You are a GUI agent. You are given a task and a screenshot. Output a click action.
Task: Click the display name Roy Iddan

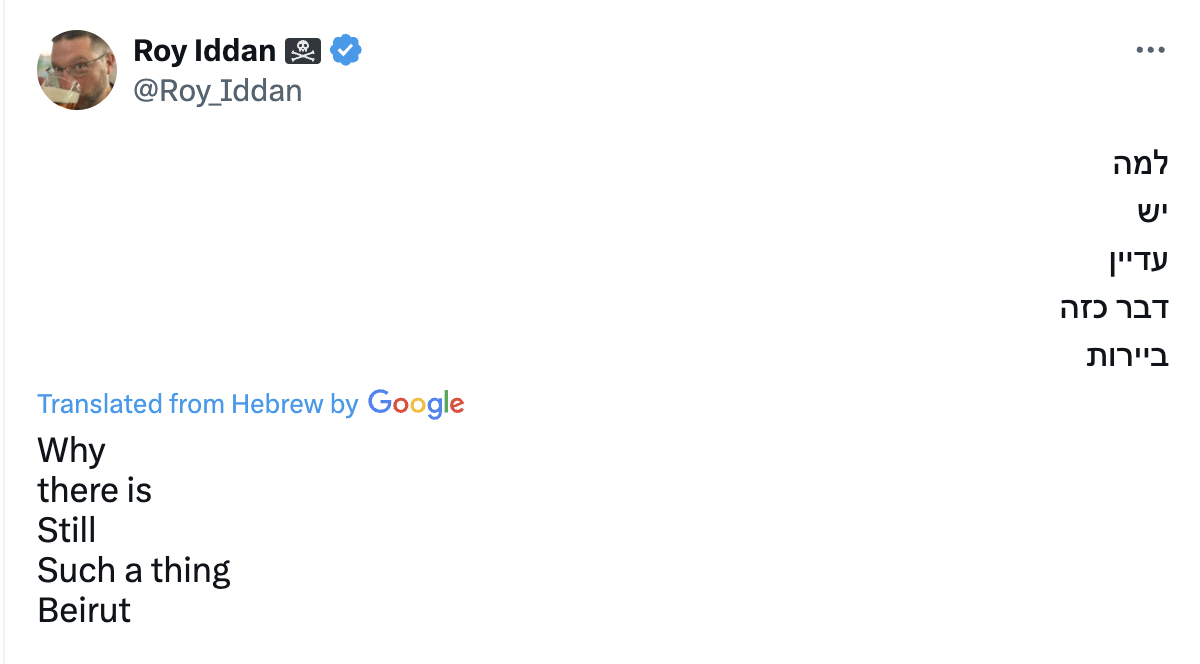(x=204, y=49)
